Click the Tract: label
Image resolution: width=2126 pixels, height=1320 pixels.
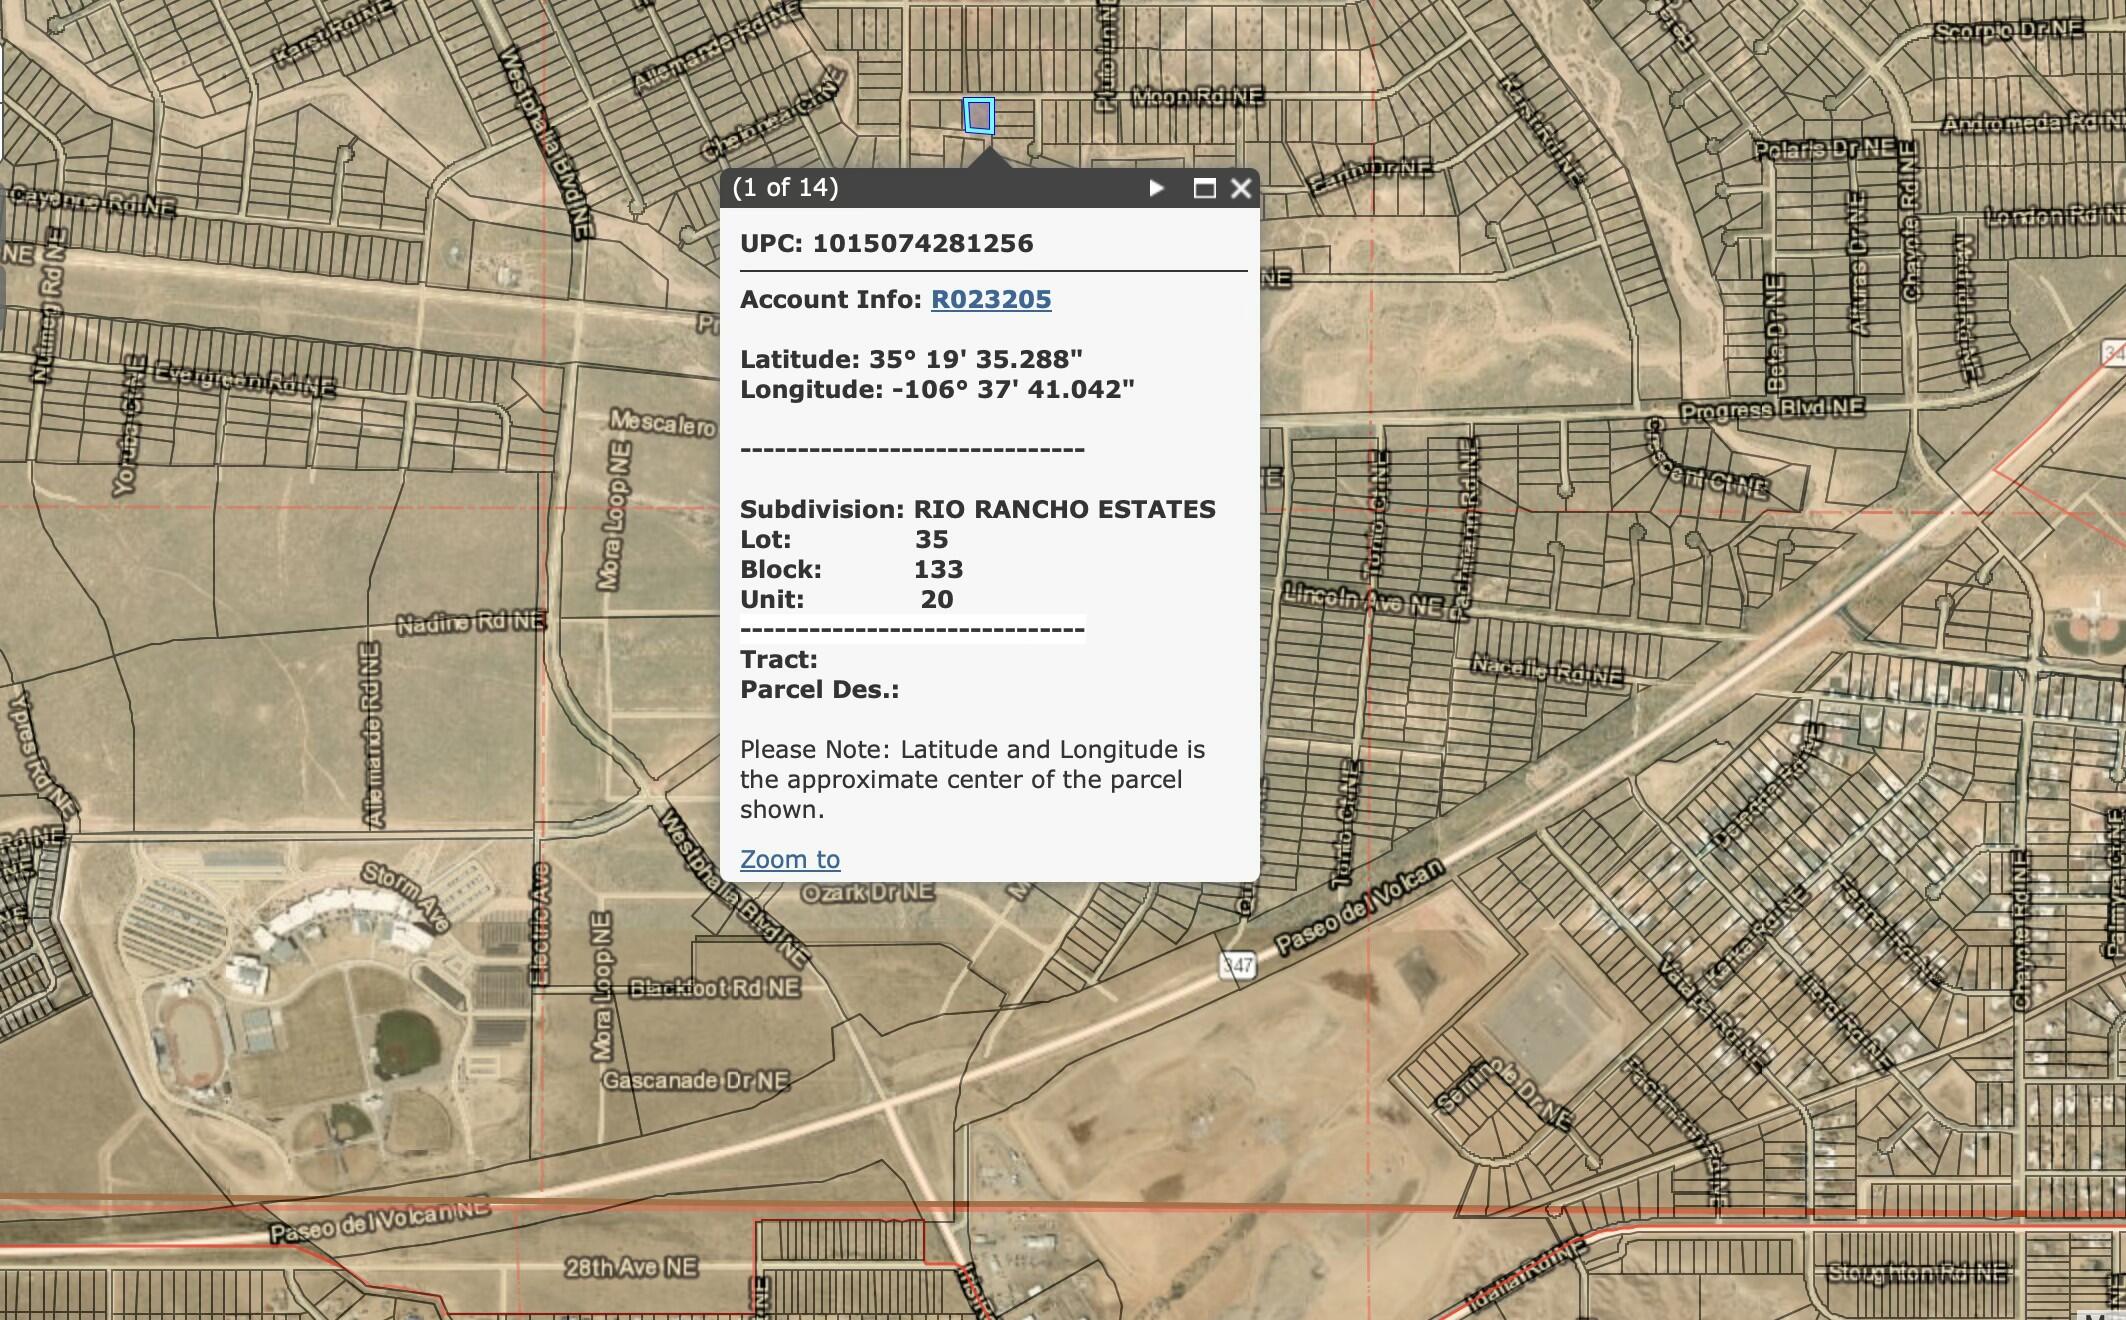pos(779,659)
